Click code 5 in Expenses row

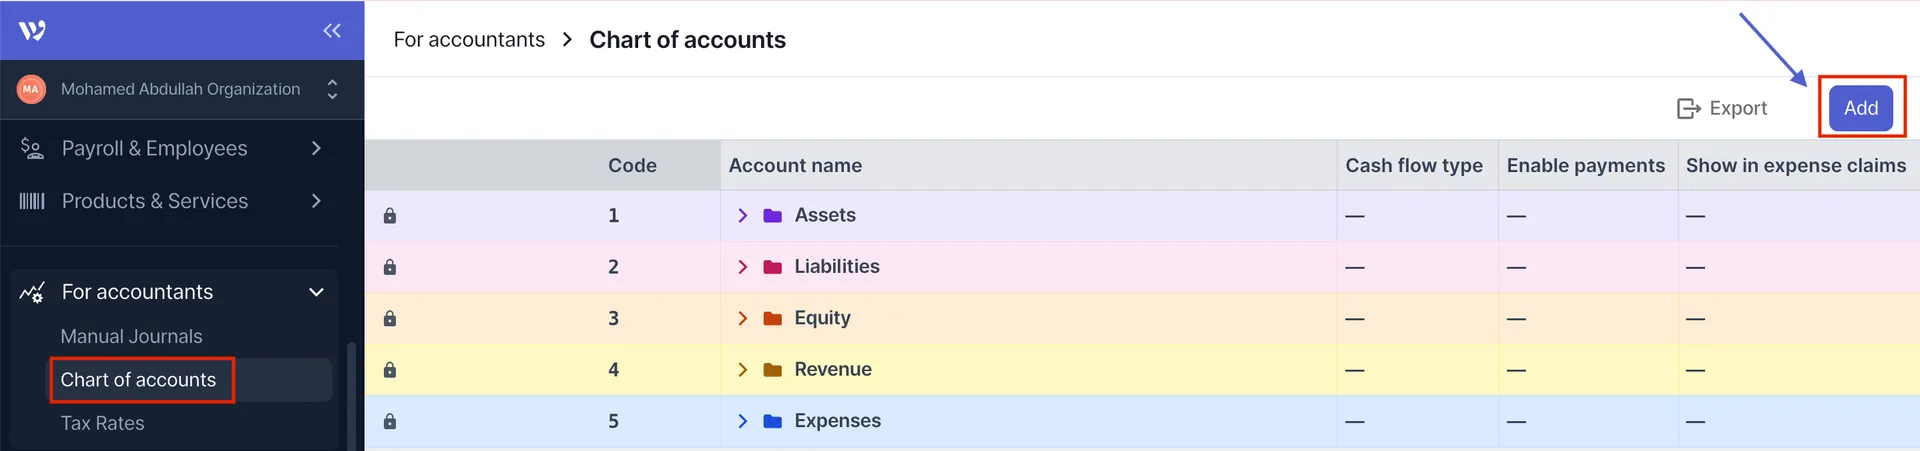613,421
